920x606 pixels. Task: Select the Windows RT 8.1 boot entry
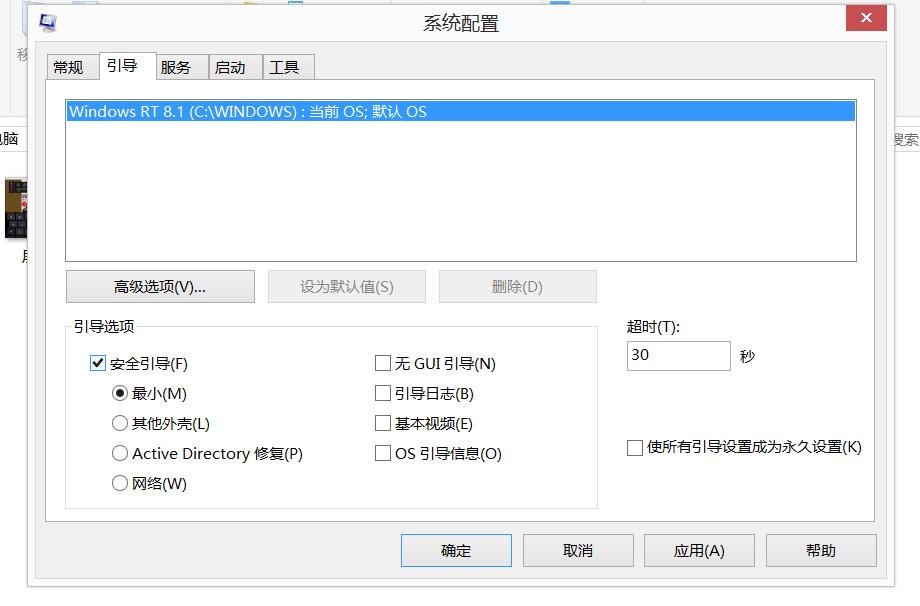pyautogui.click(x=461, y=111)
